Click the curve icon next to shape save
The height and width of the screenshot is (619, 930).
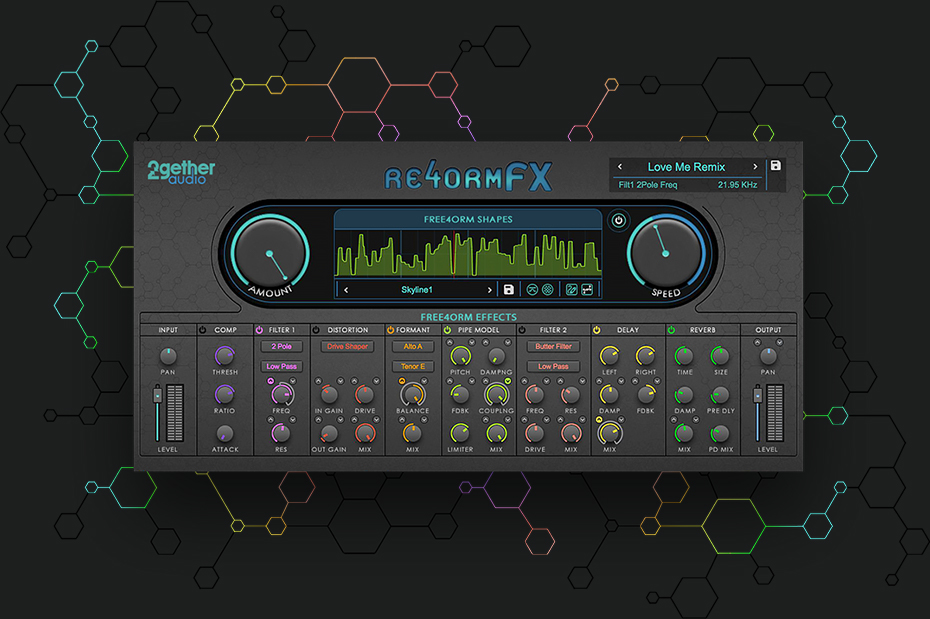coord(532,290)
